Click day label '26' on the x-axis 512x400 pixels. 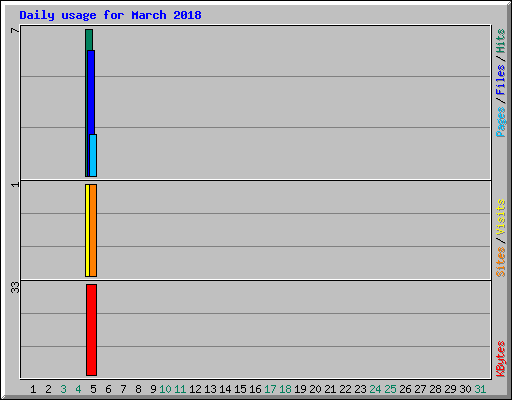[x=405, y=389]
